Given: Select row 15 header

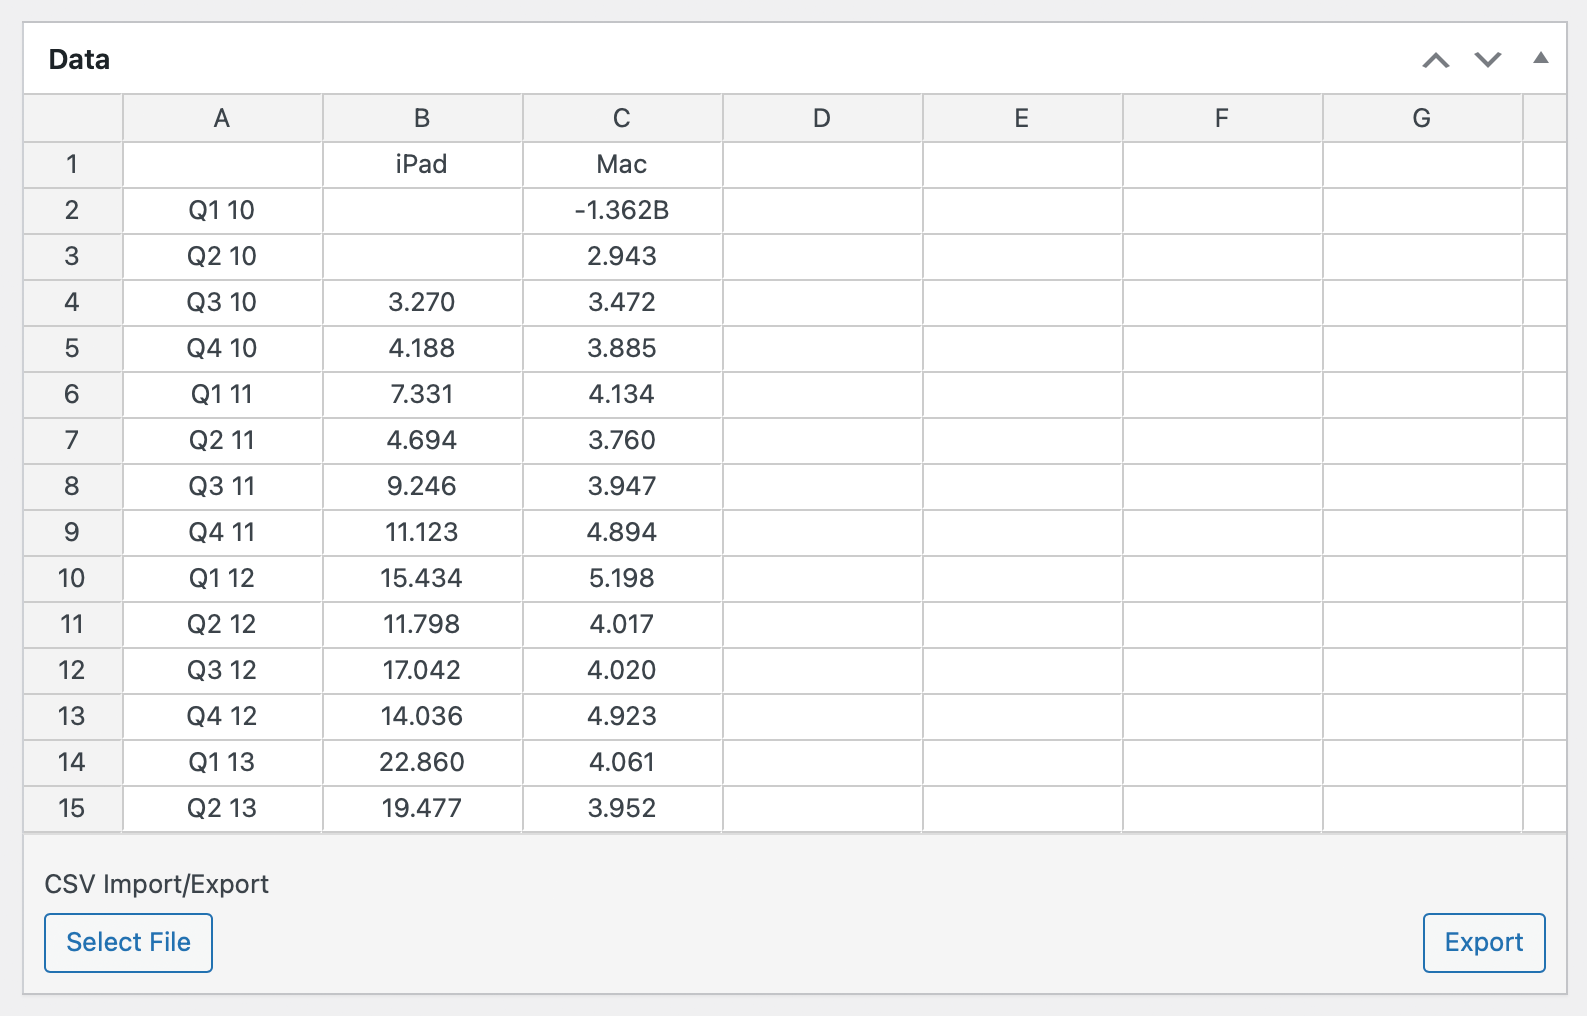Looking at the screenshot, I should (72, 808).
